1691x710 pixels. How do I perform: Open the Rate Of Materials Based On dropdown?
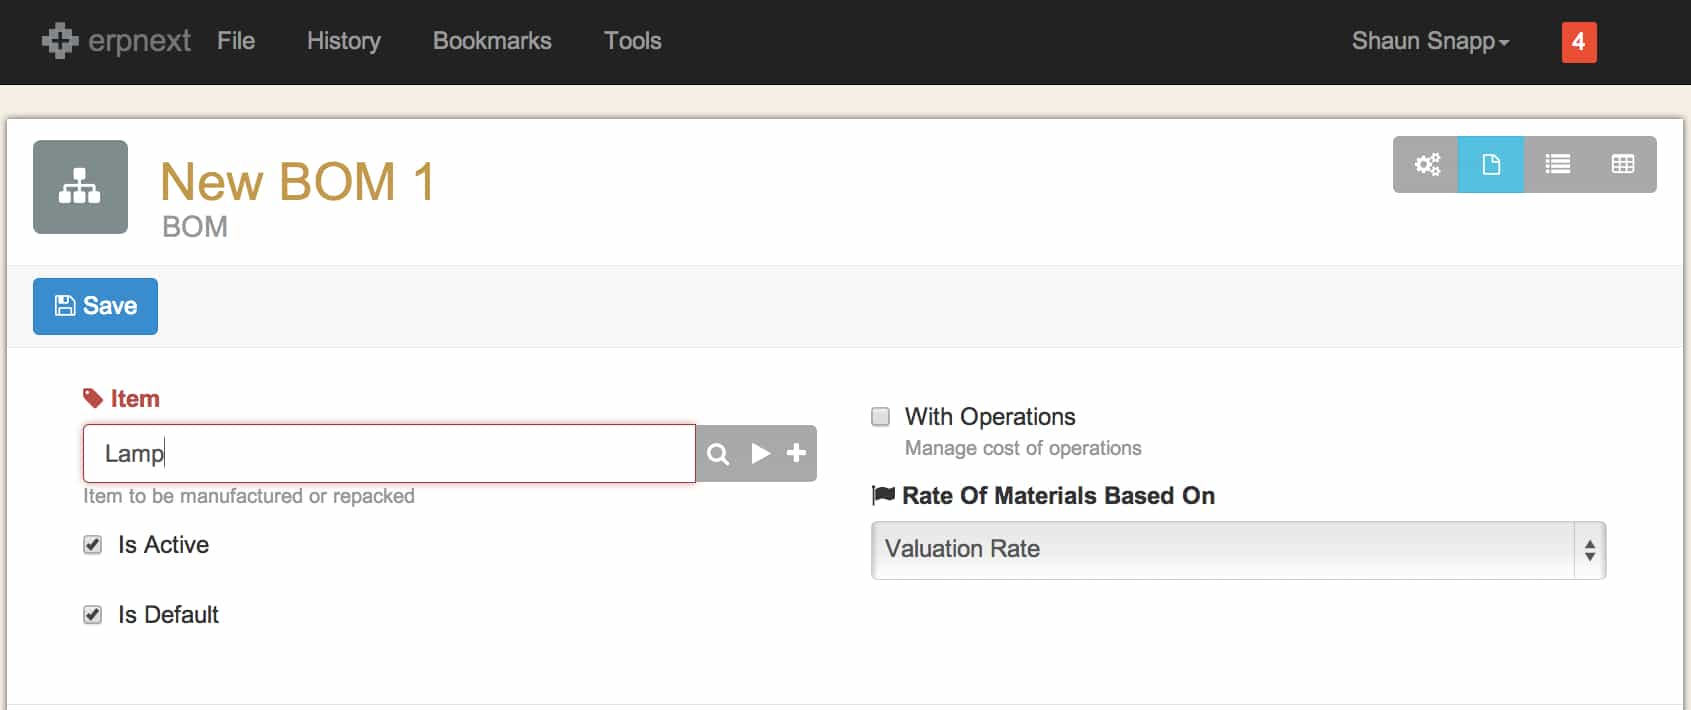point(1238,550)
